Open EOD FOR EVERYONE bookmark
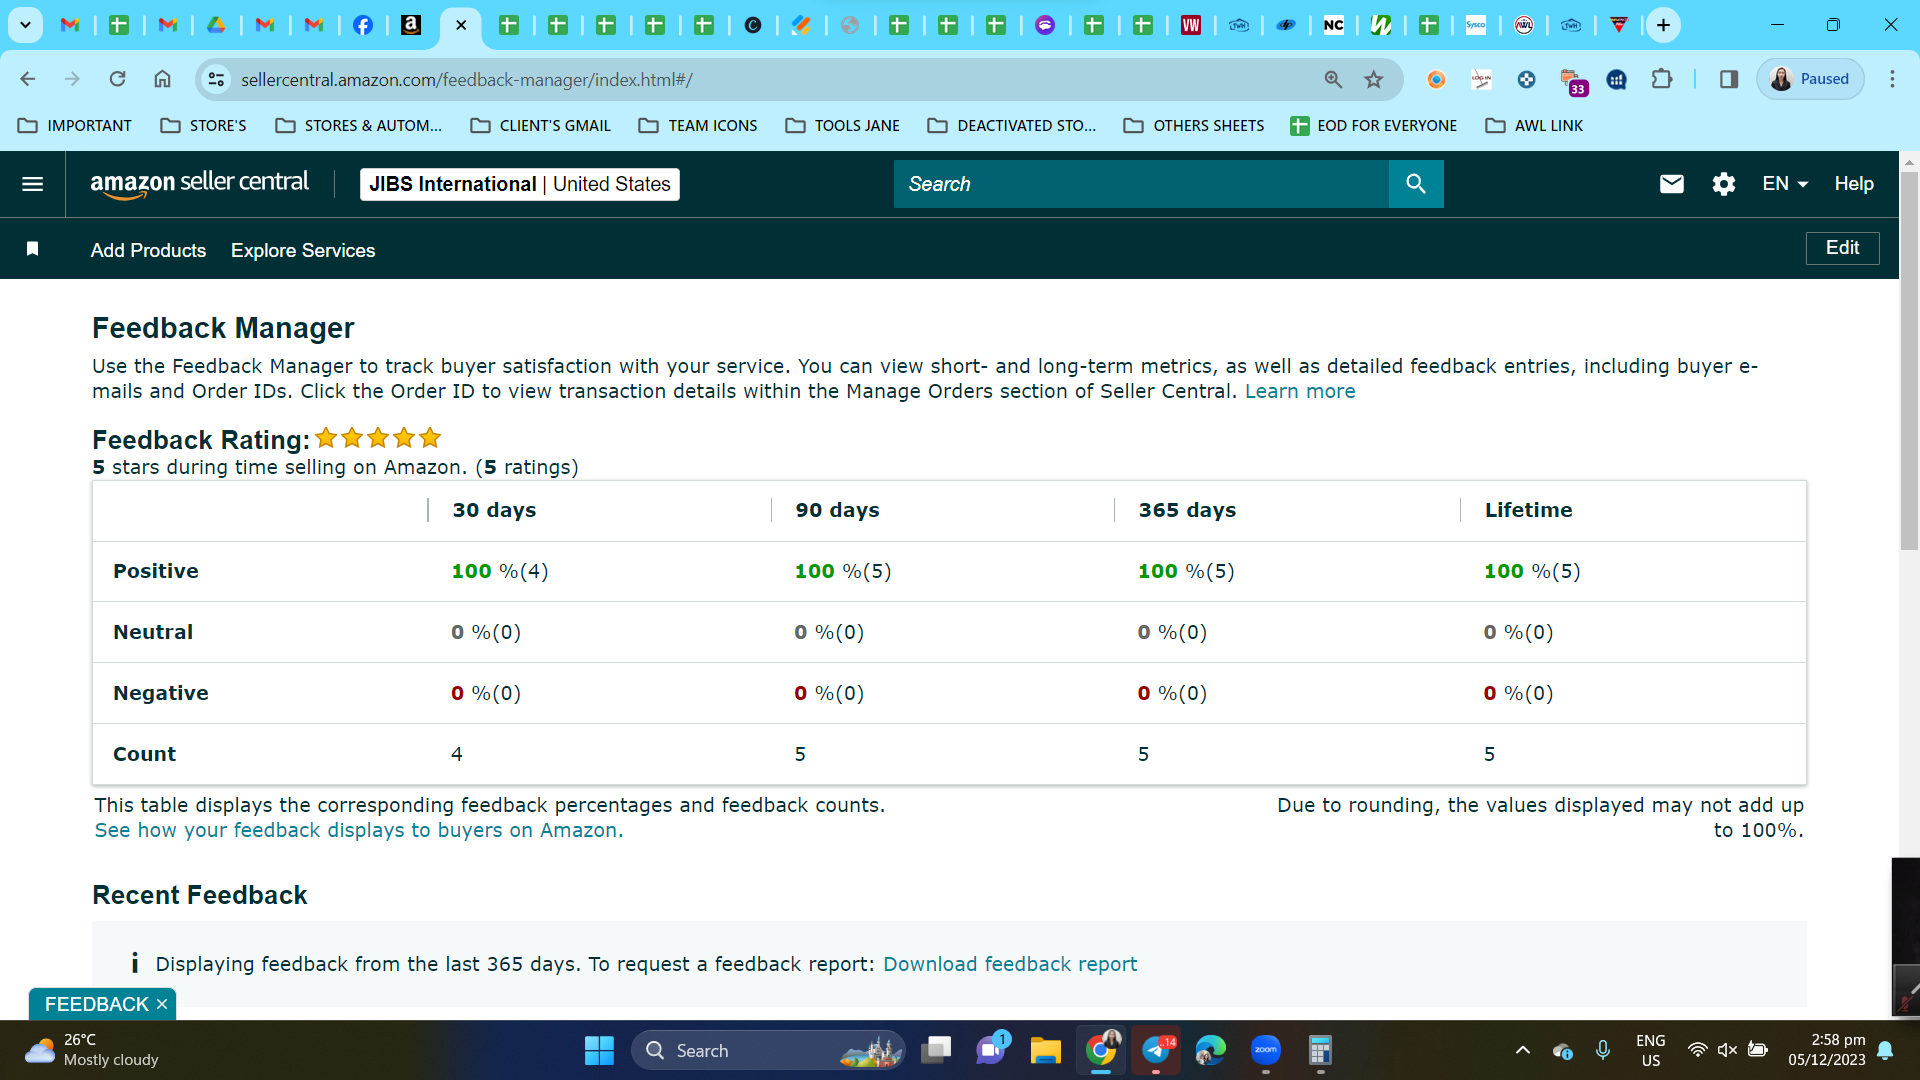Image resolution: width=1920 pixels, height=1080 pixels. point(1373,126)
